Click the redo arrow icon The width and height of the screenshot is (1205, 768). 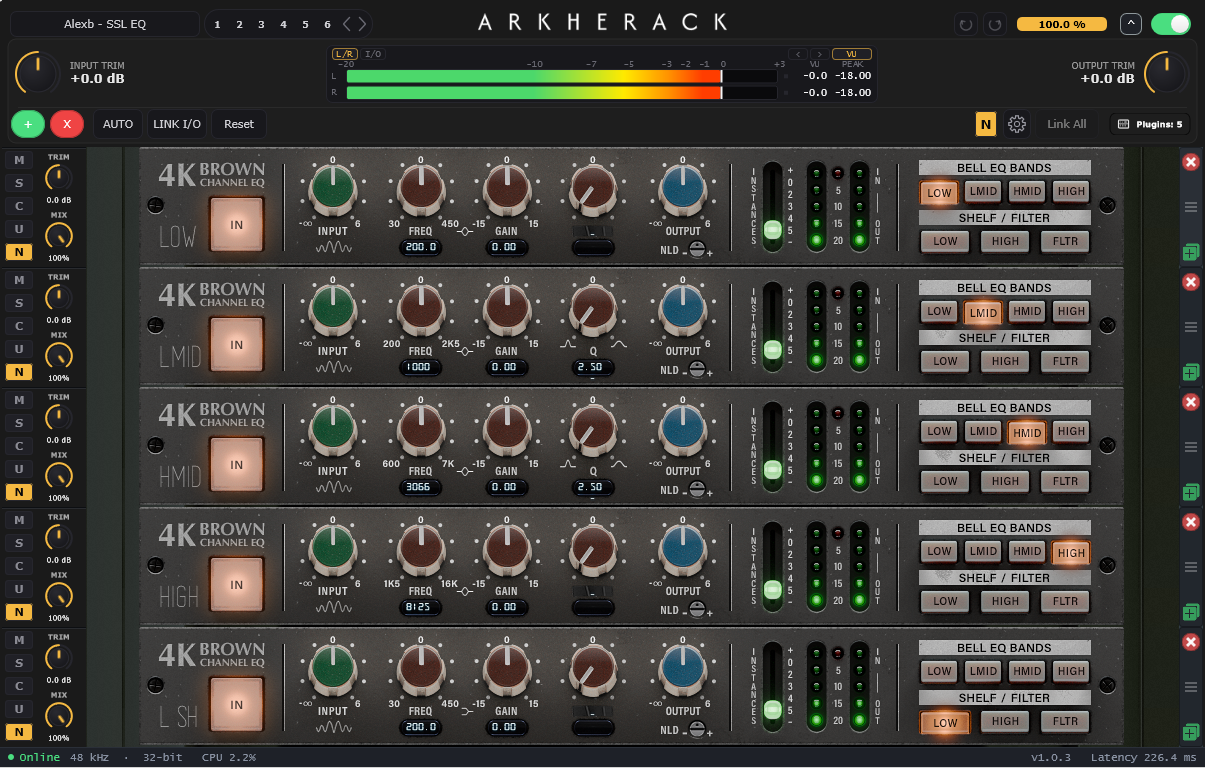pos(994,24)
